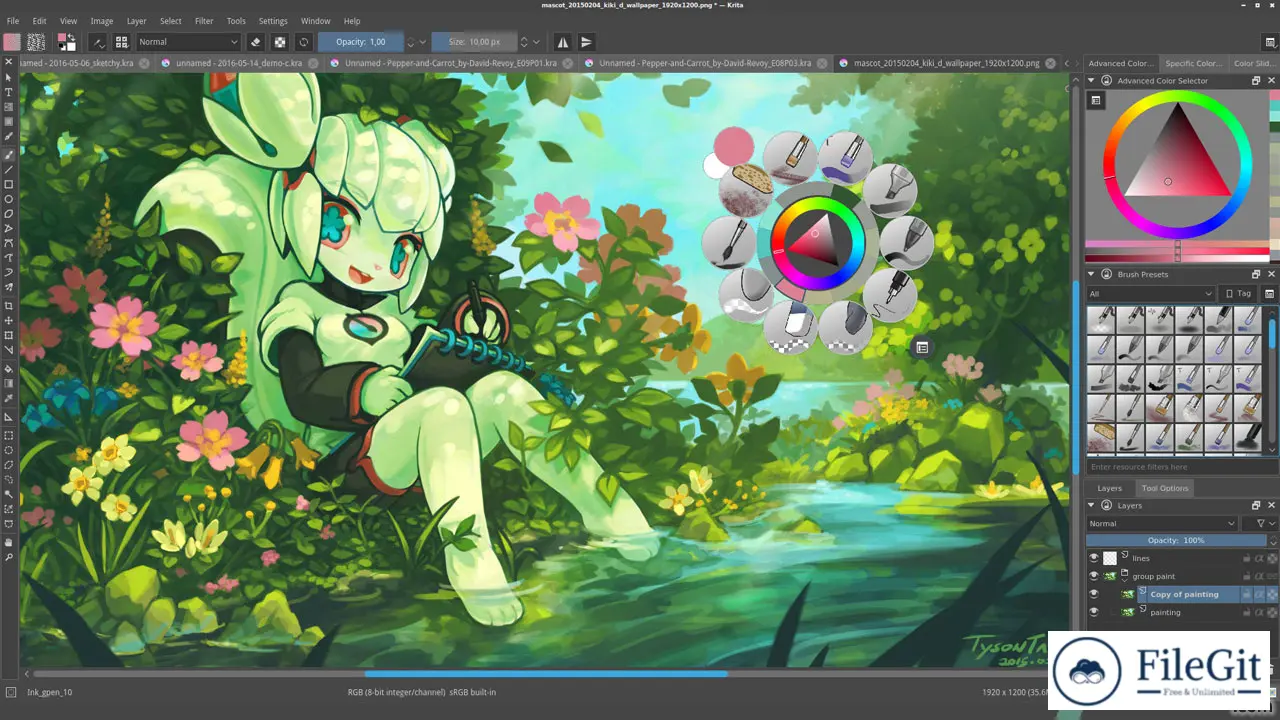This screenshot has width=1280, height=720.
Task: Select the Calligraphy tool
Action: coord(9,137)
